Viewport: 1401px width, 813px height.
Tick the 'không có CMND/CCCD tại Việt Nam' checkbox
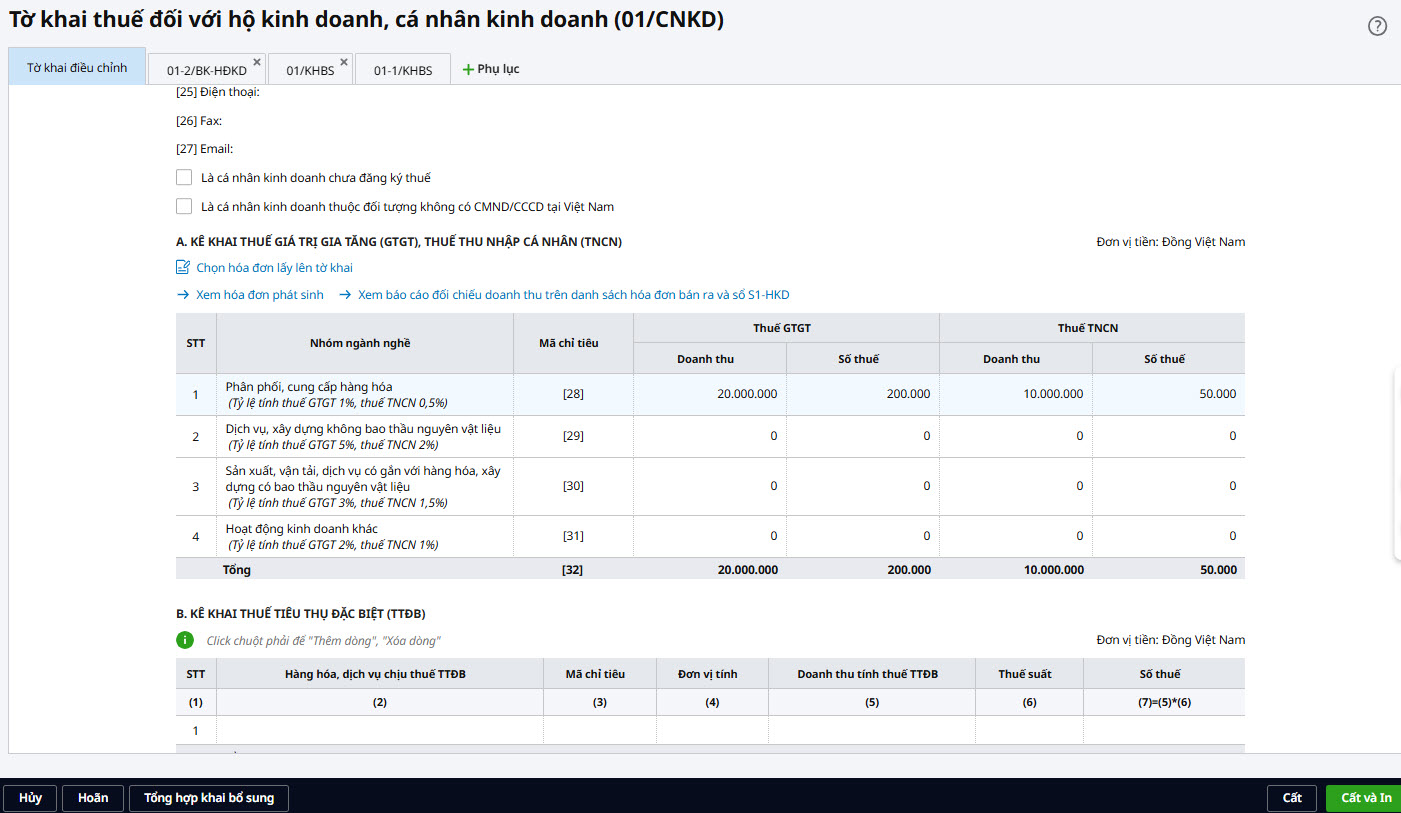click(x=184, y=206)
